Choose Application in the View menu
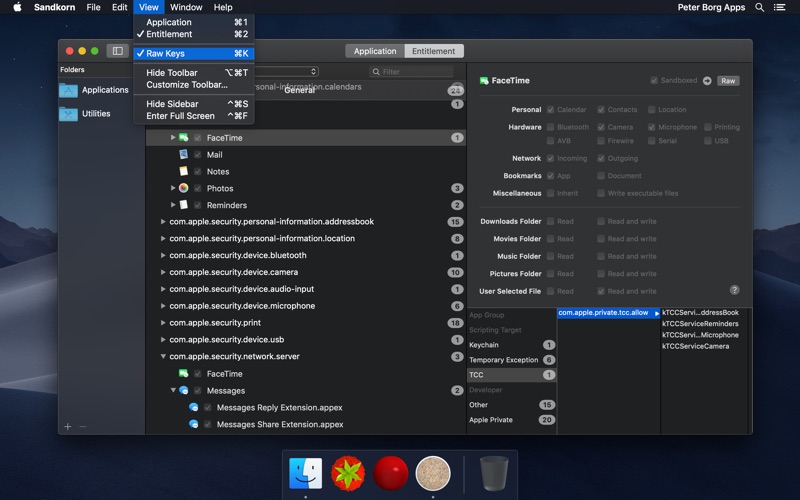The width and height of the screenshot is (800, 500). 194,22
